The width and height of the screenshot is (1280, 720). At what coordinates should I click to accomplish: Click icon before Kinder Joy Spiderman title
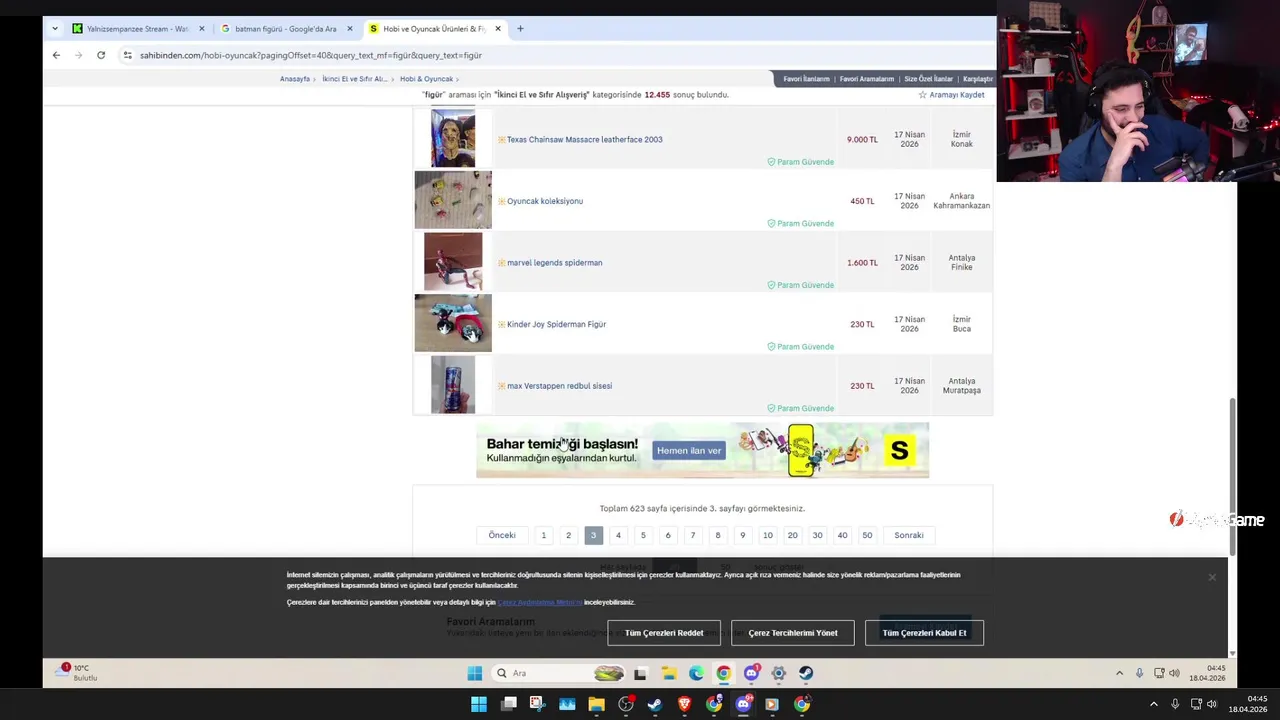click(x=501, y=324)
